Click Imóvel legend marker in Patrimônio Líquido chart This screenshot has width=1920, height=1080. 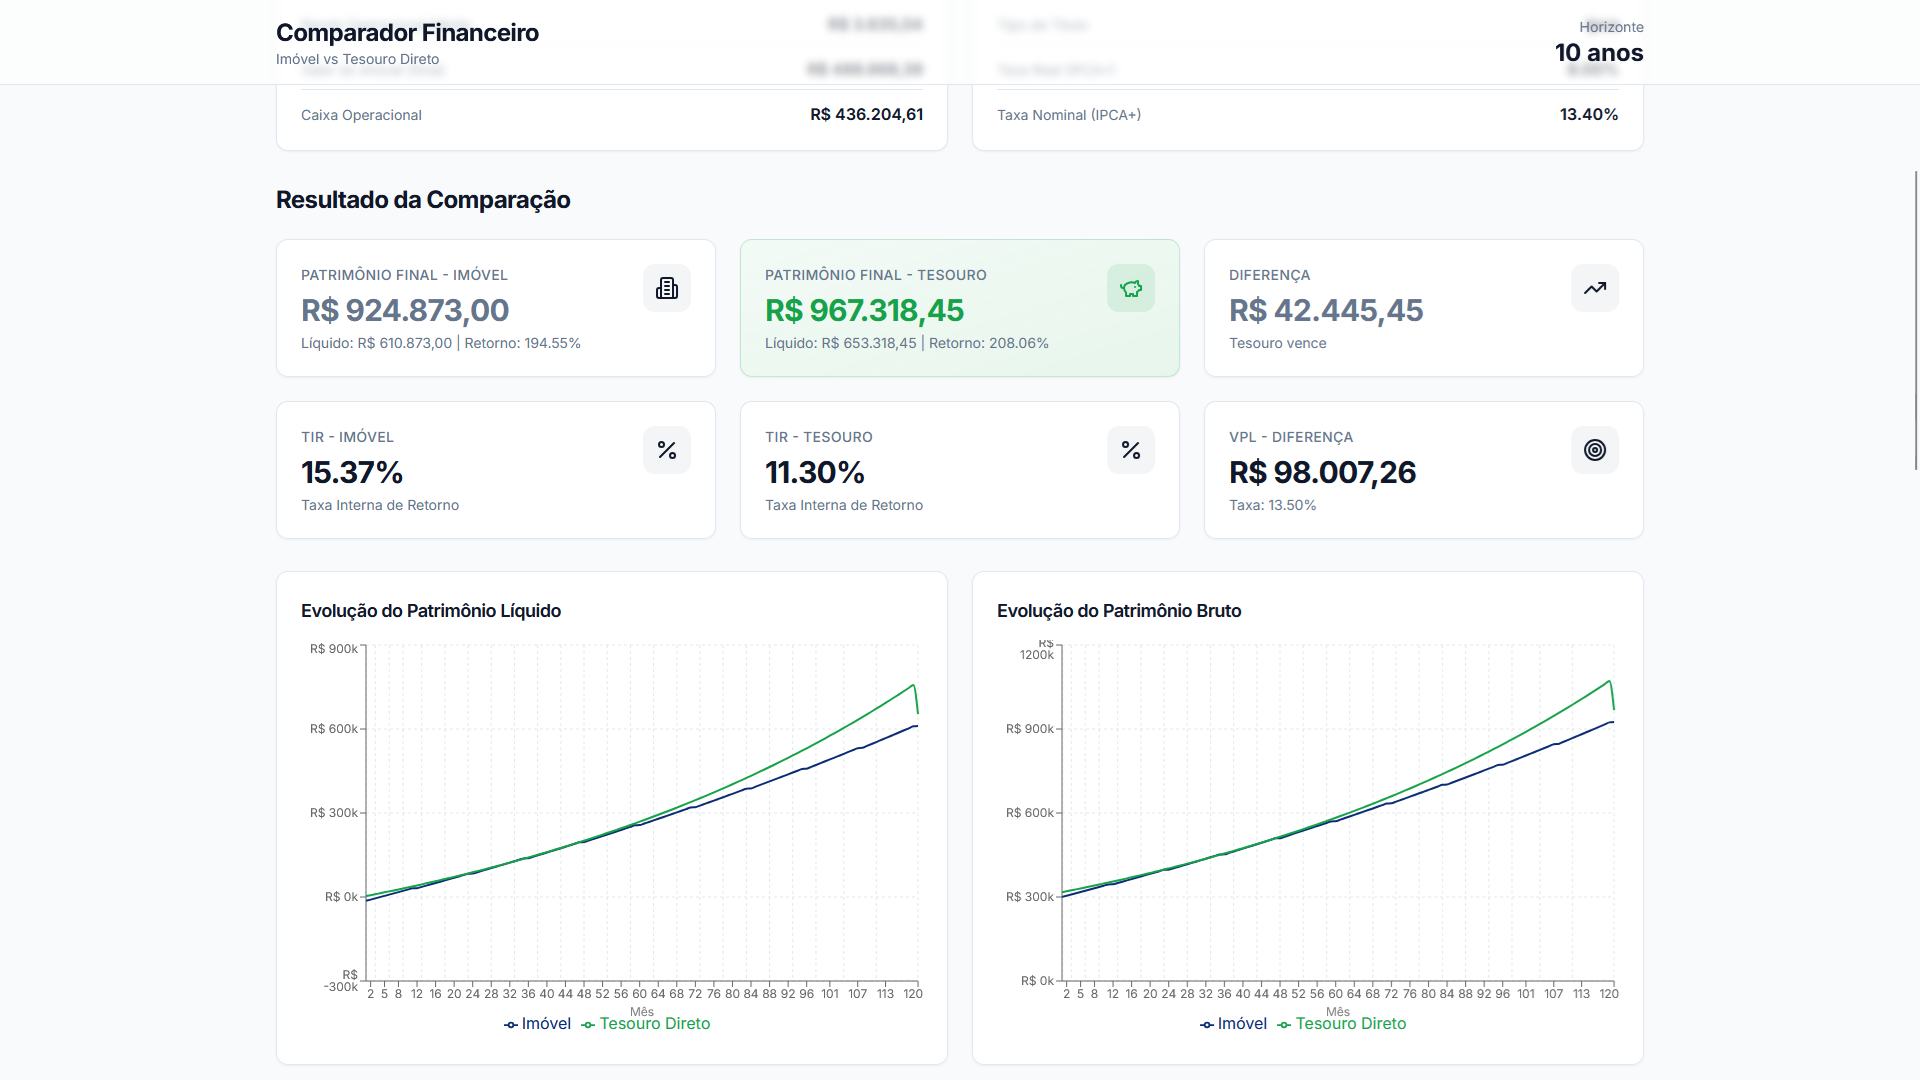pos(511,1024)
